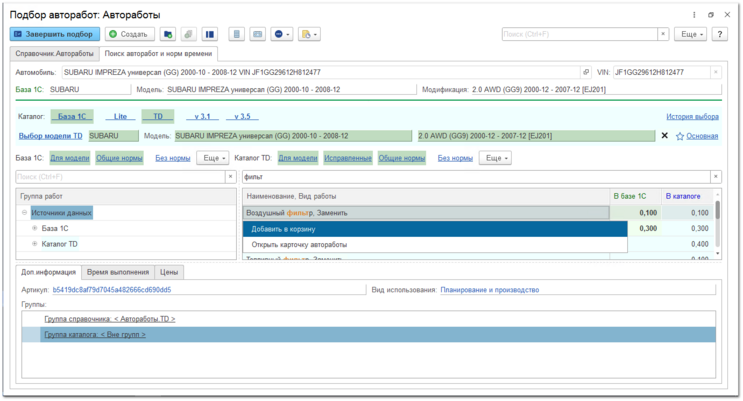Toggle the TD catalog button

[158, 116]
